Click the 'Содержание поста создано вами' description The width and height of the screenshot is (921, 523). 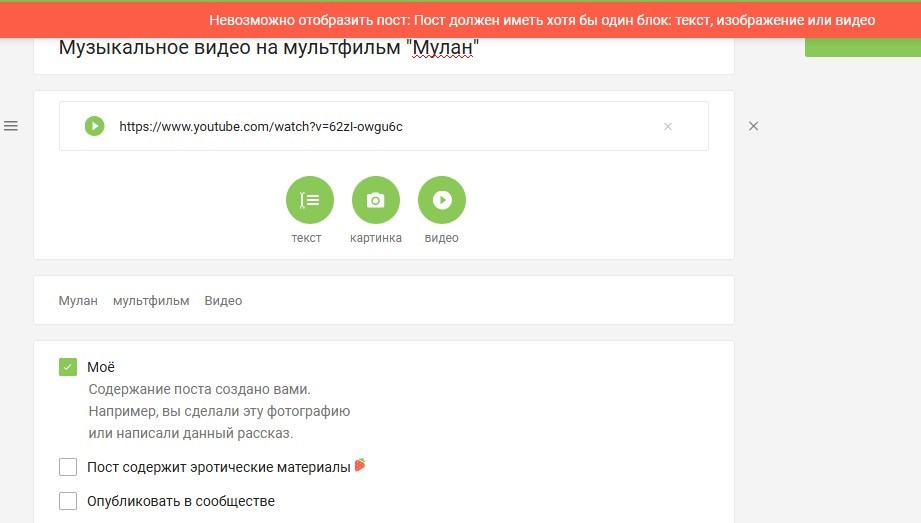tap(198, 389)
